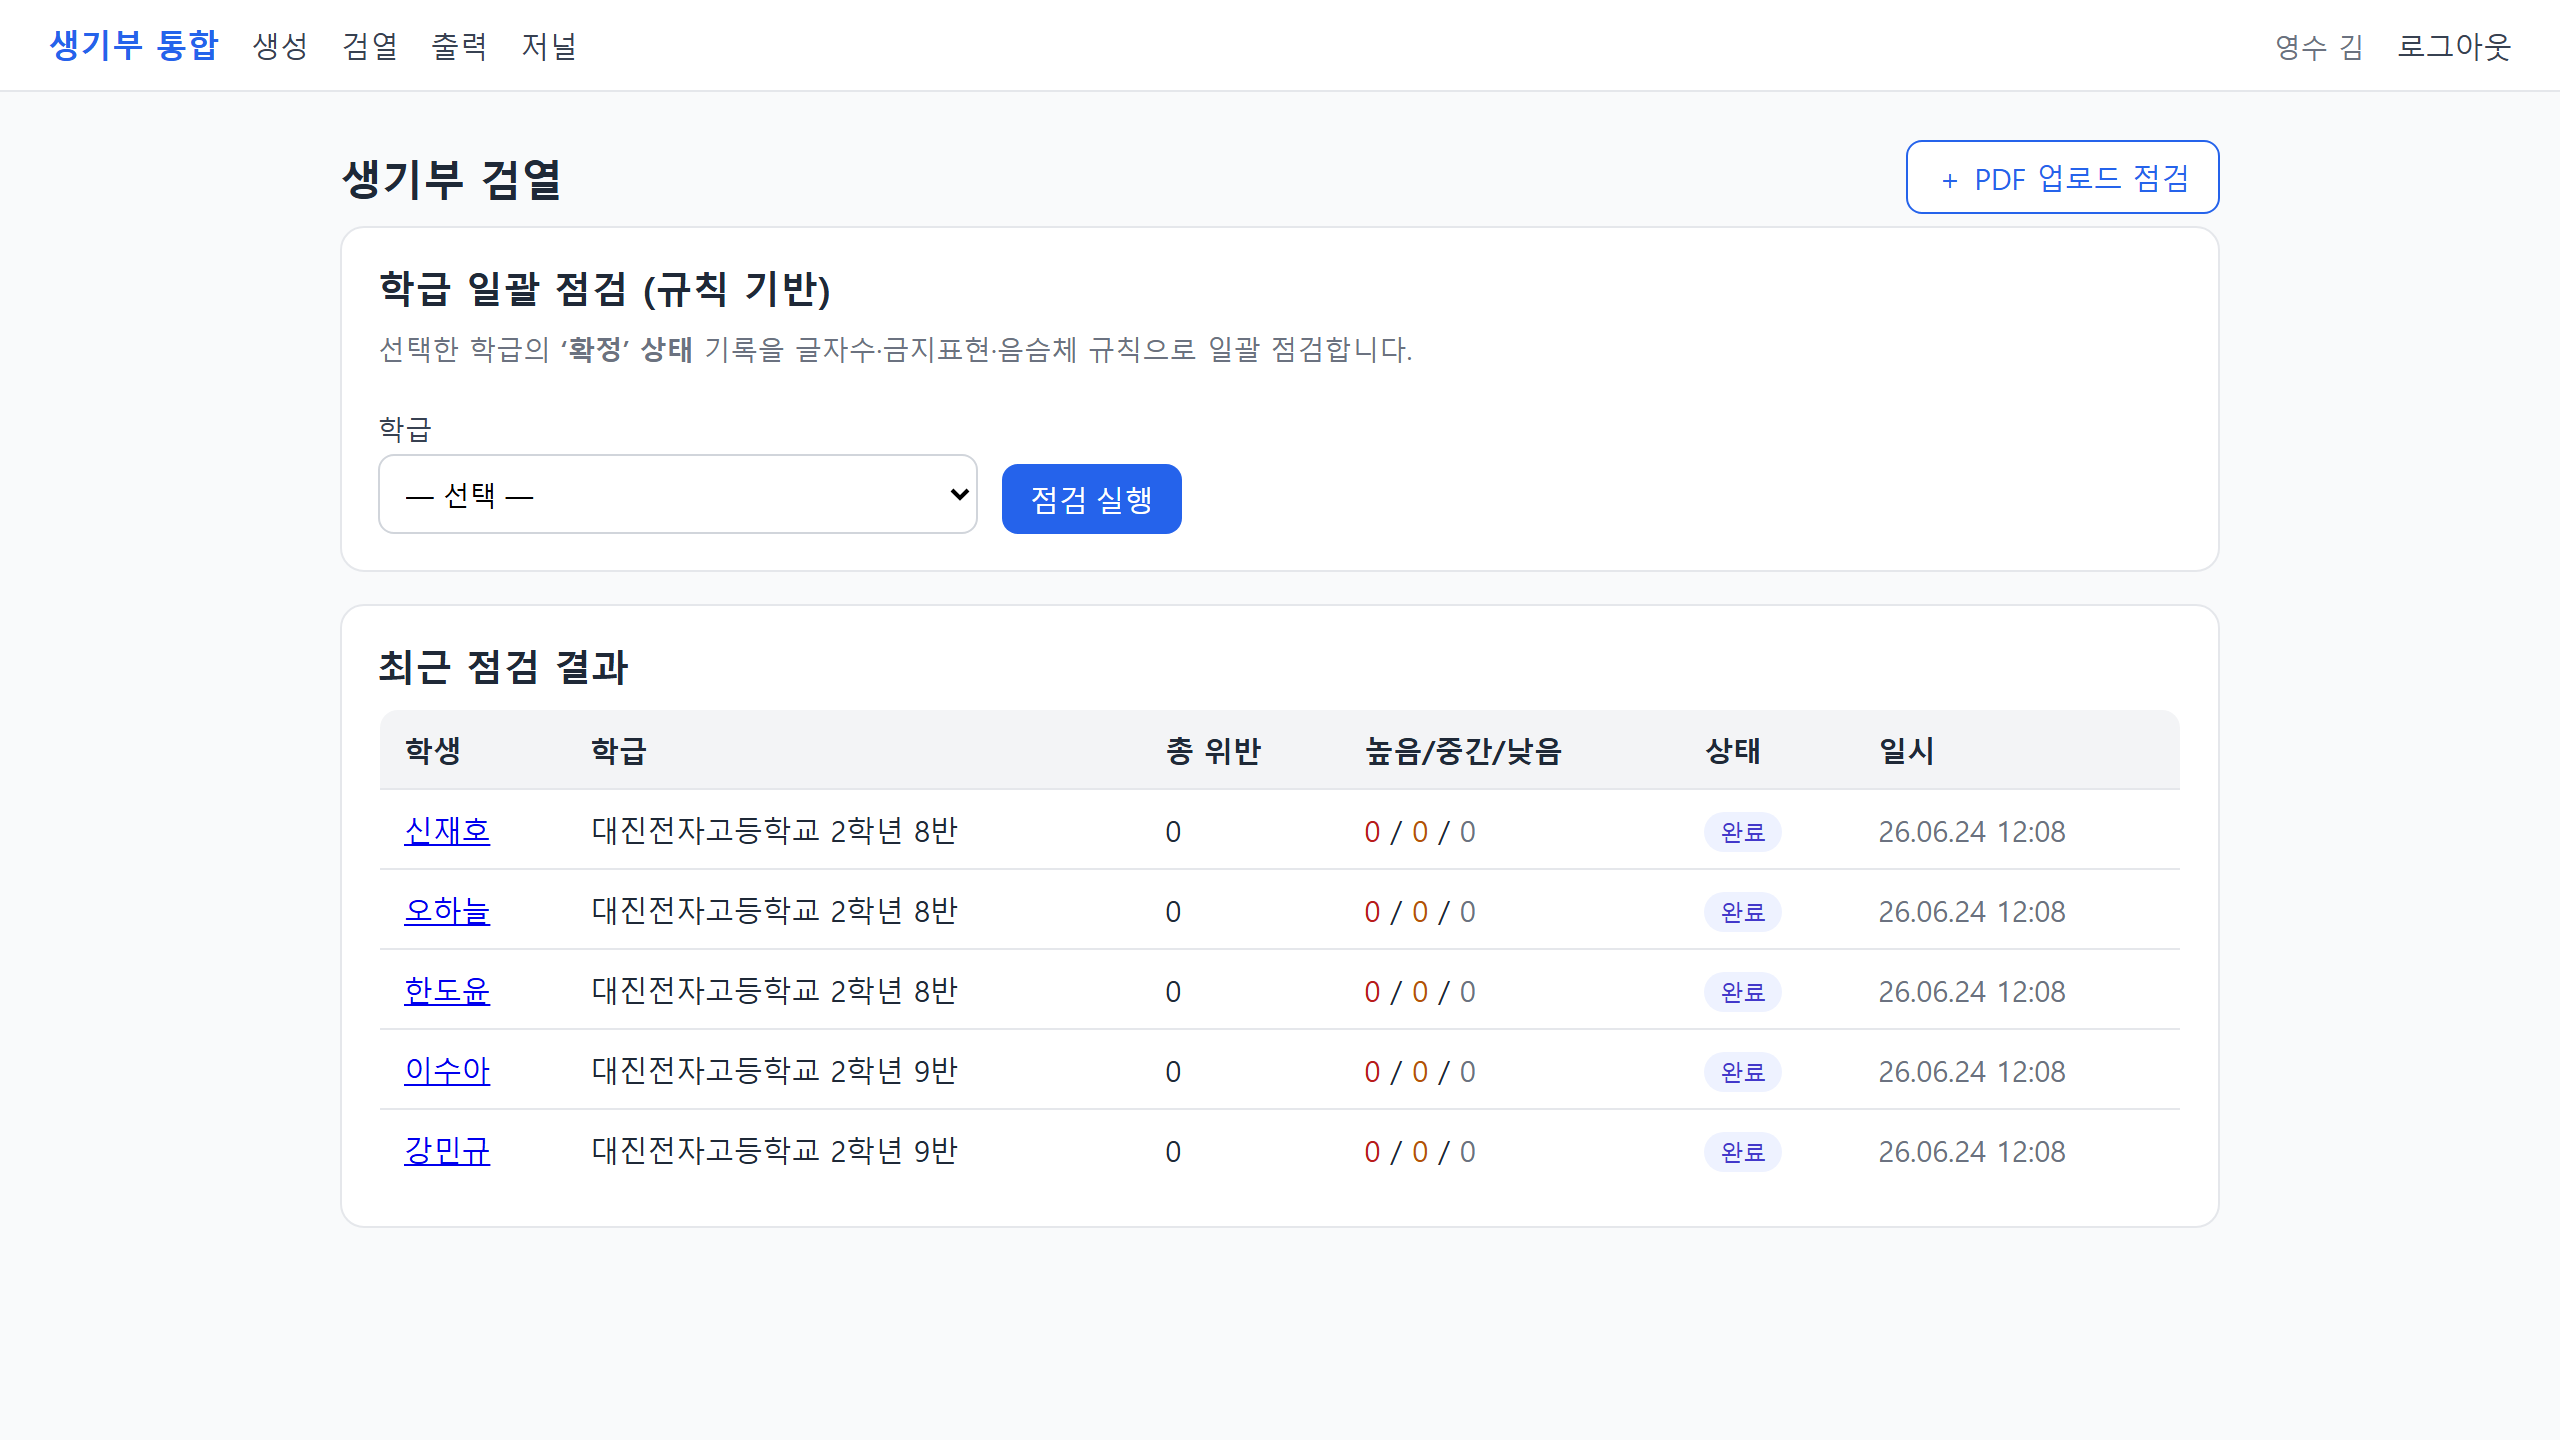The height and width of the screenshot is (1440, 2560).
Task: Click 0 / 0 / 0 severity in 강민규's row
Action: click(1420, 1152)
